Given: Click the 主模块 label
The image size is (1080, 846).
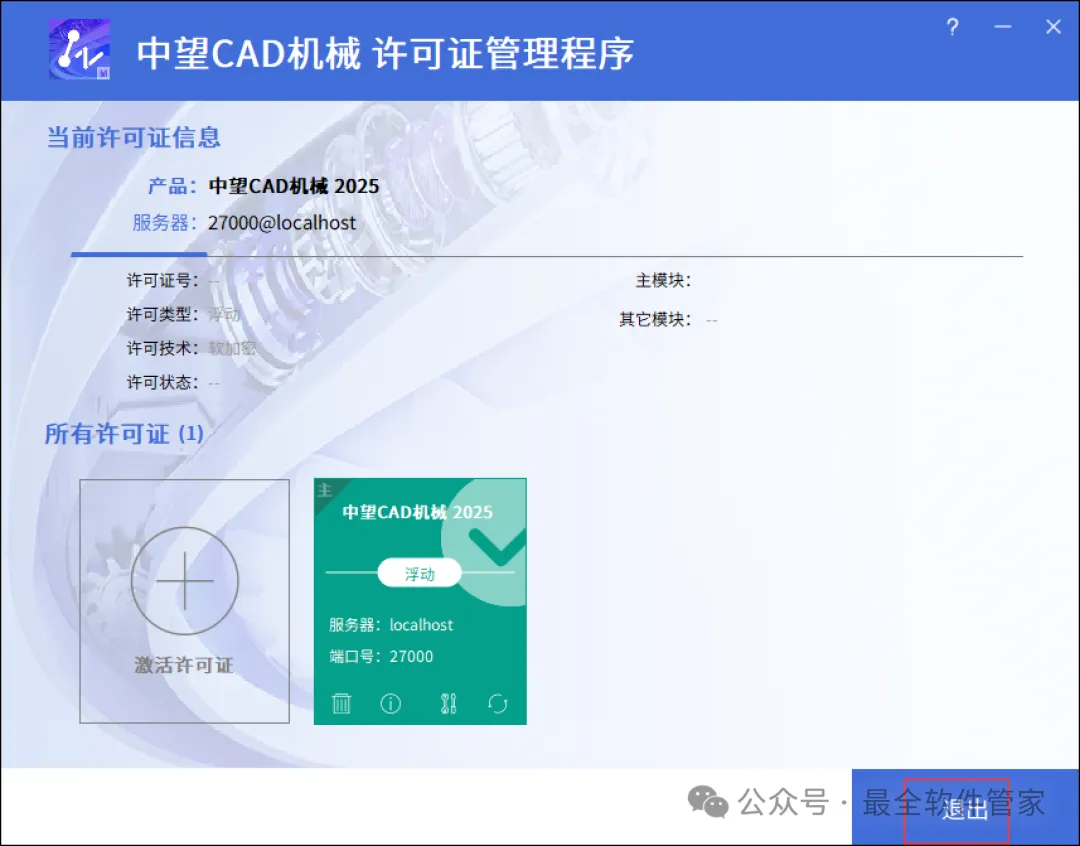Looking at the screenshot, I should (x=663, y=280).
